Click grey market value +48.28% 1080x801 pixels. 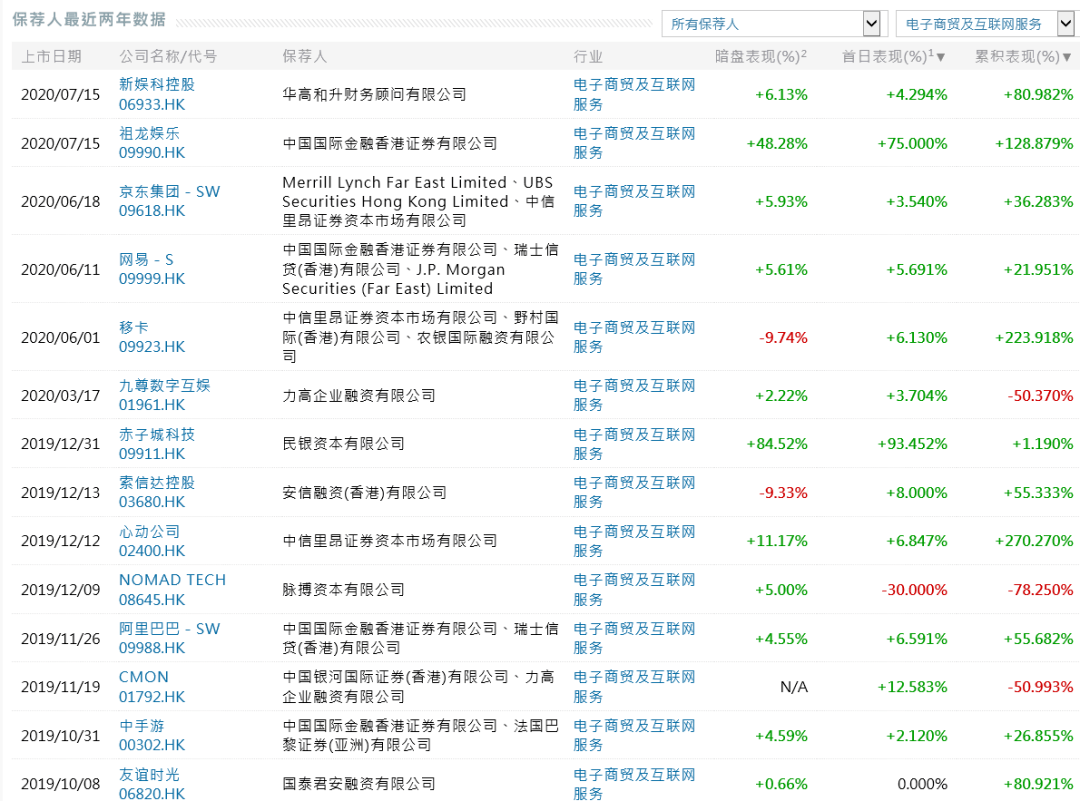click(x=777, y=144)
